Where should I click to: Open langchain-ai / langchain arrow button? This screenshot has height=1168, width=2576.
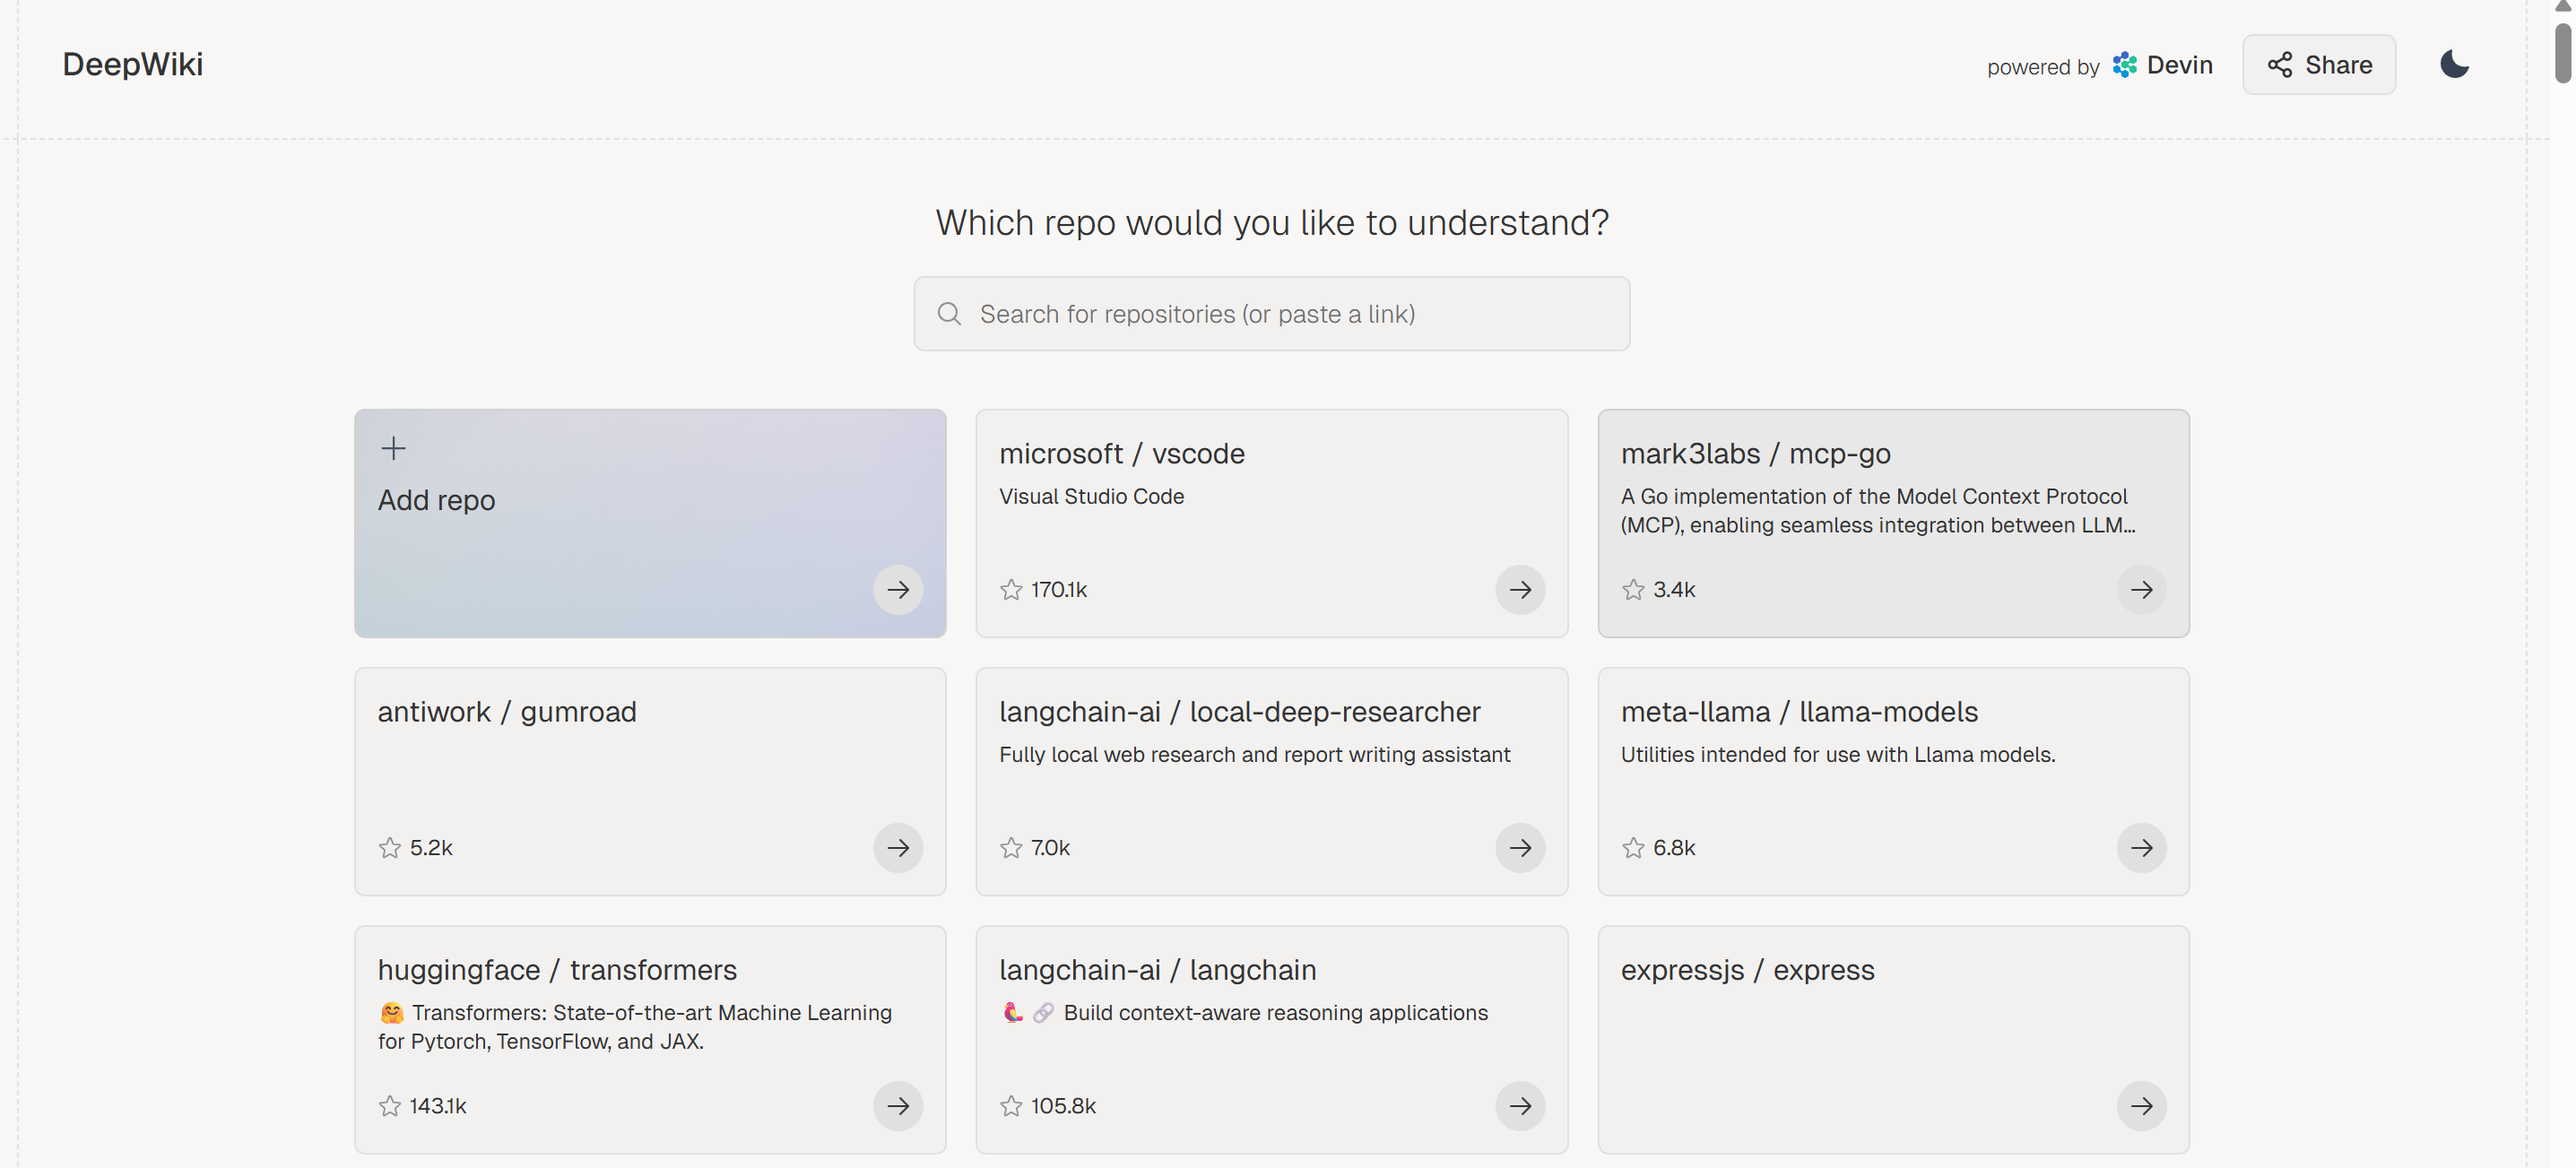[x=1519, y=1105]
